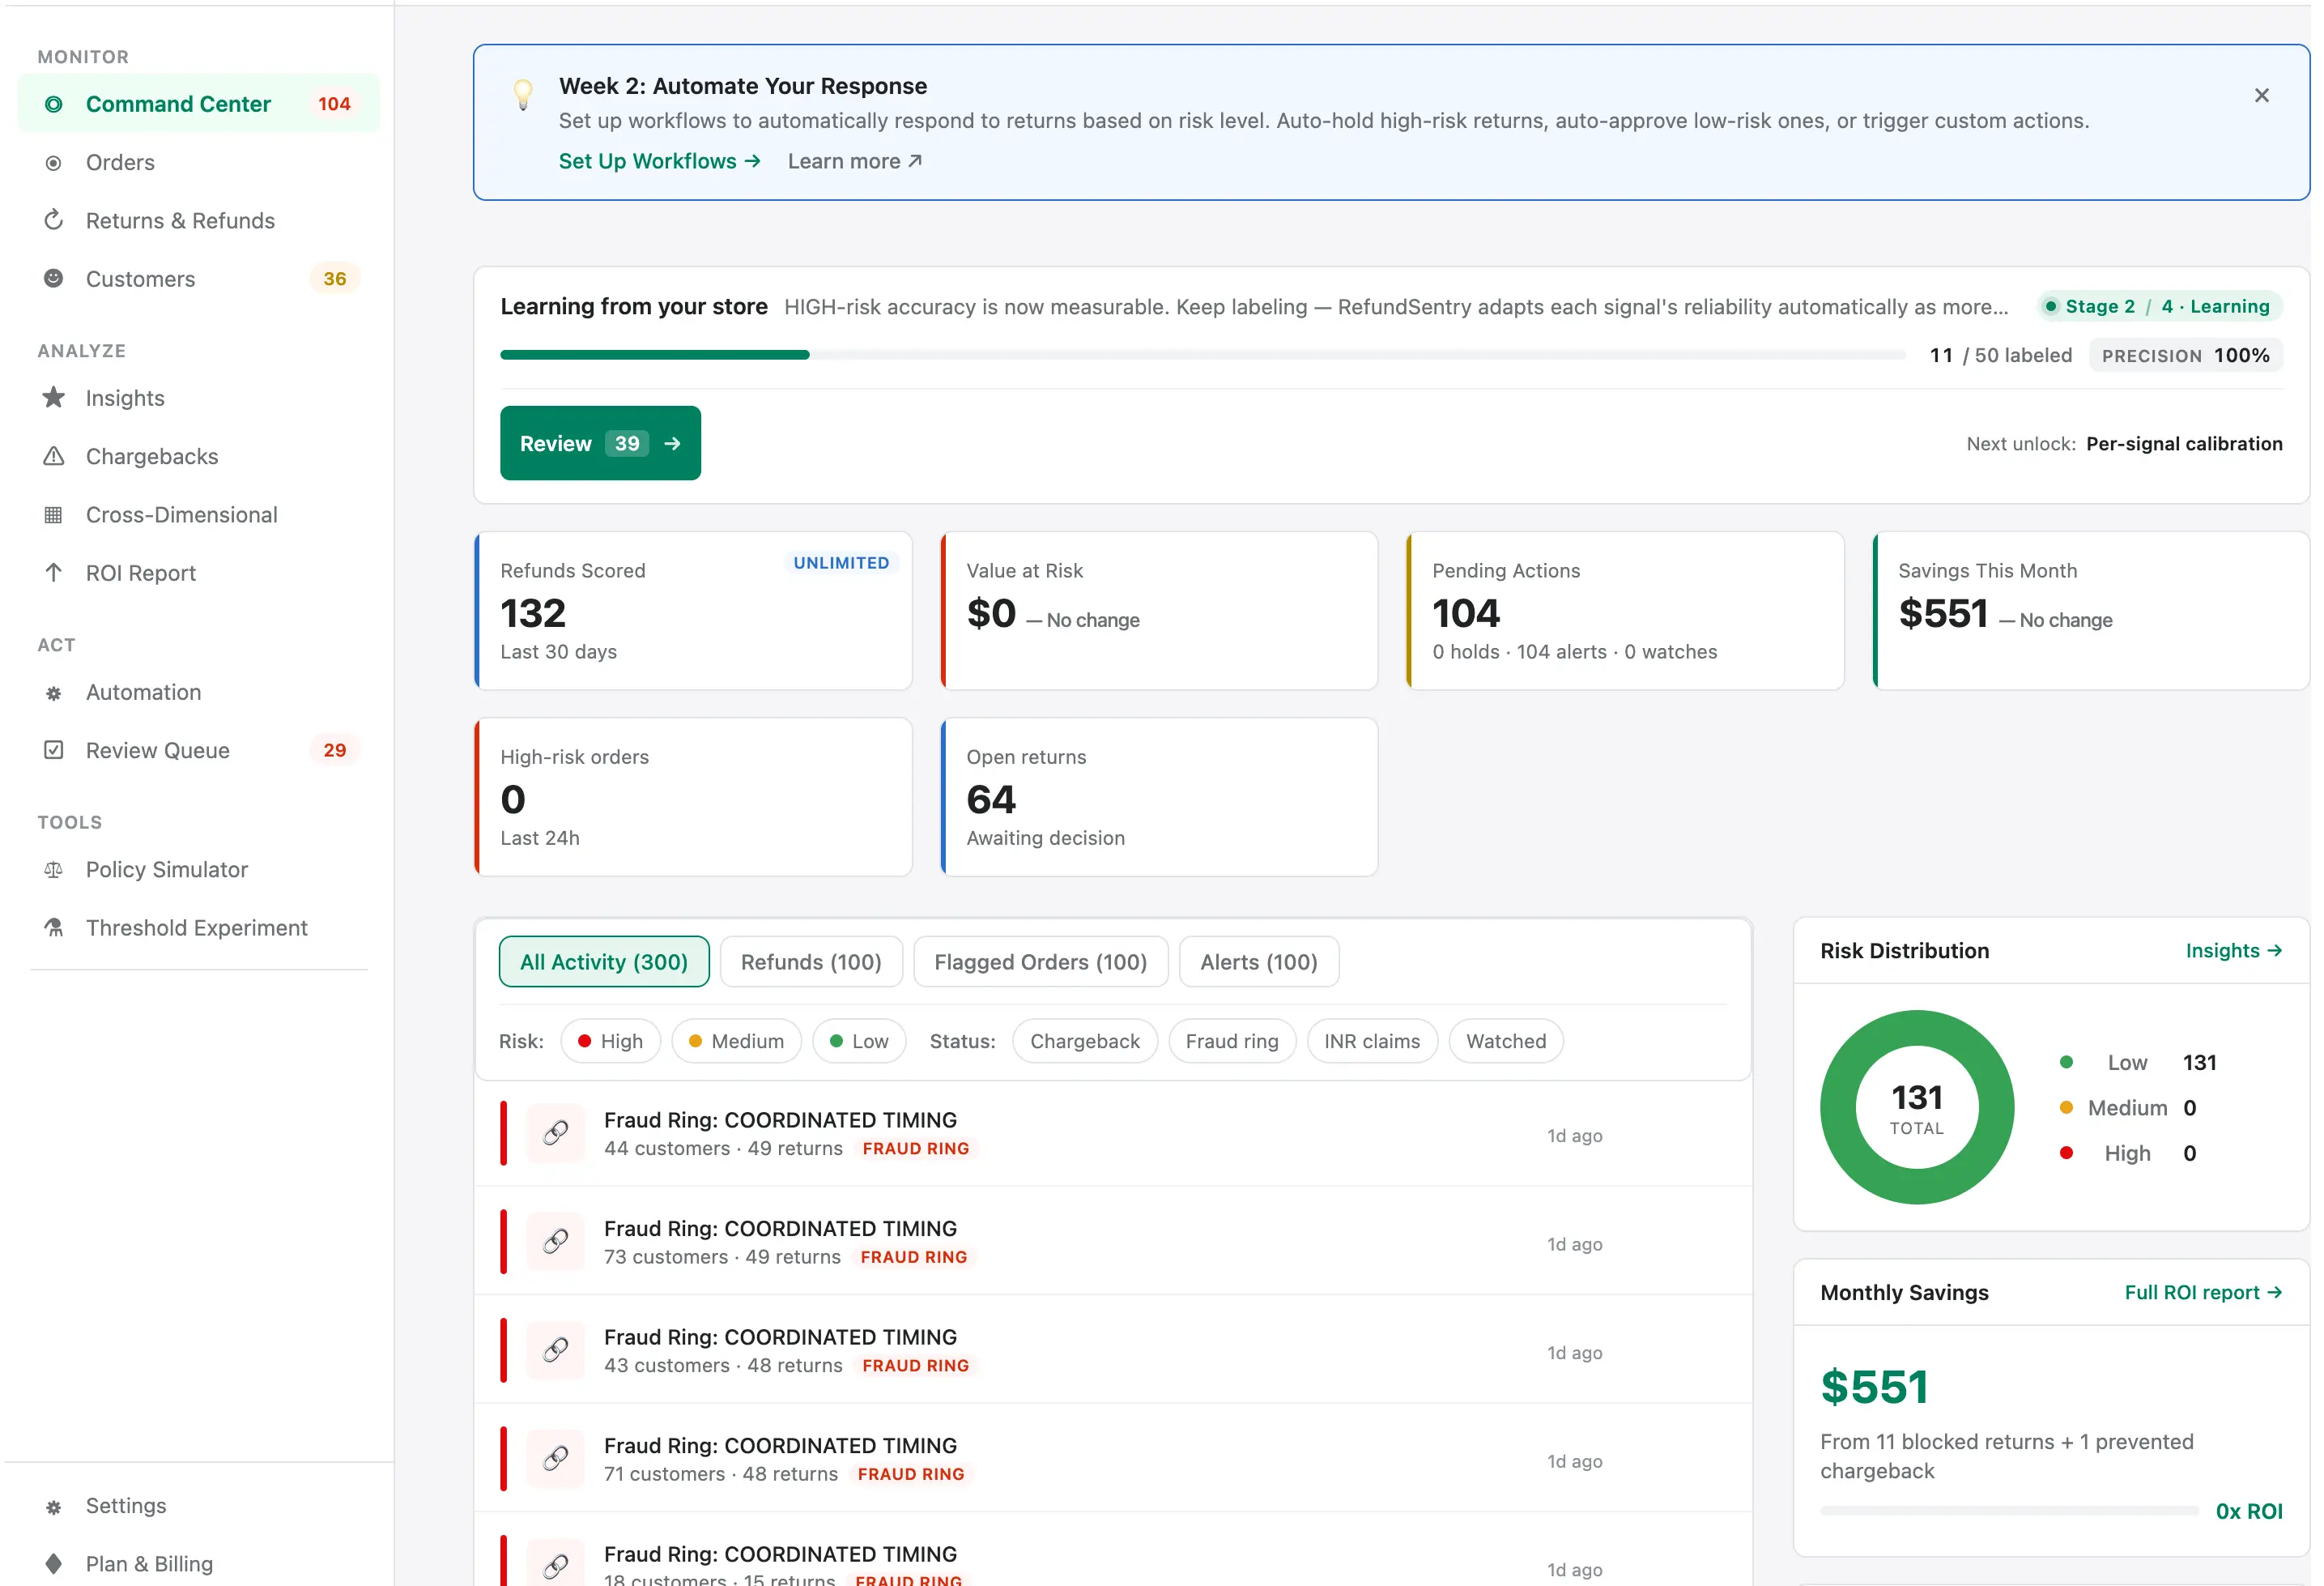Go to Chargebacks page
2324x1586 pixels.
[x=199, y=457]
